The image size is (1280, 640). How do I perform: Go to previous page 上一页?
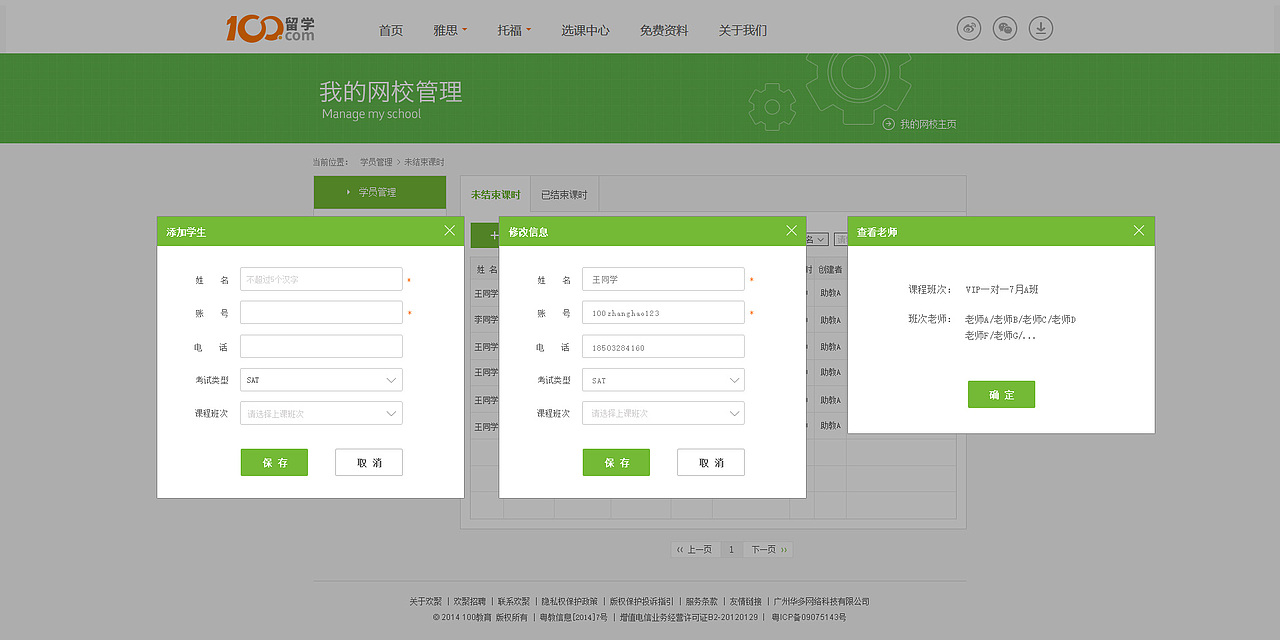pyautogui.click(x=694, y=549)
